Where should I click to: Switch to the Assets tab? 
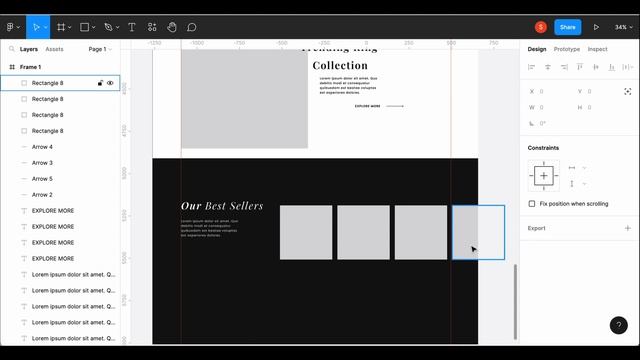[54, 49]
